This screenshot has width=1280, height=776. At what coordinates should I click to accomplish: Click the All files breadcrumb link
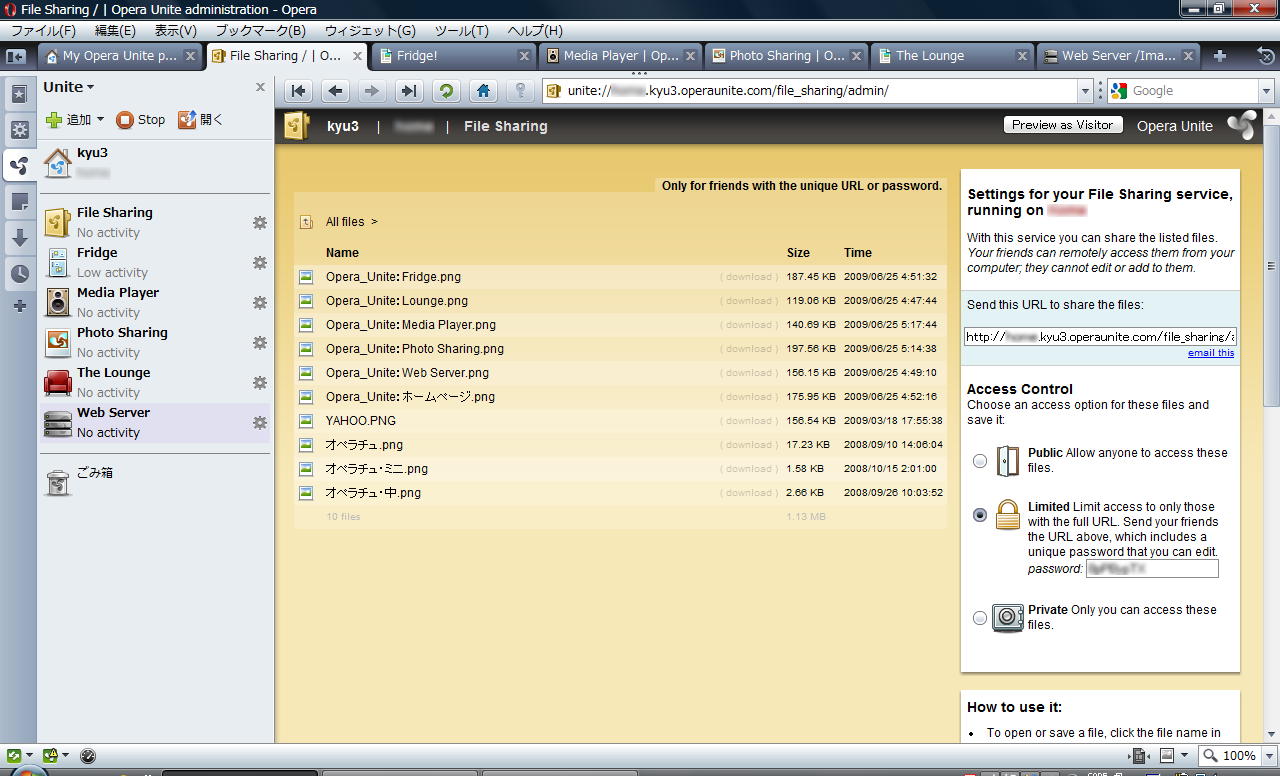coord(345,222)
